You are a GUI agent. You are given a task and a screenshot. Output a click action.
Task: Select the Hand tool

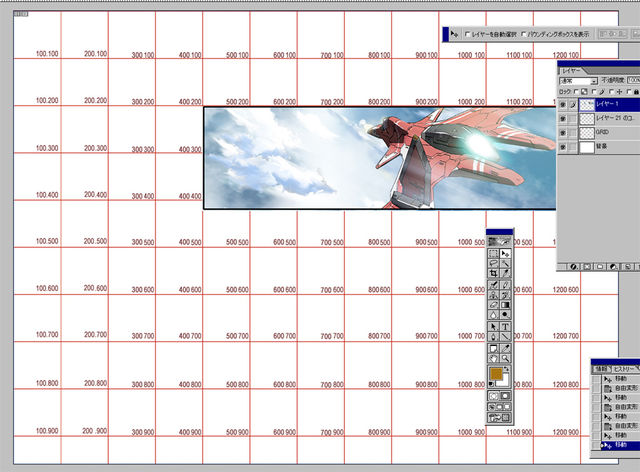[493, 358]
